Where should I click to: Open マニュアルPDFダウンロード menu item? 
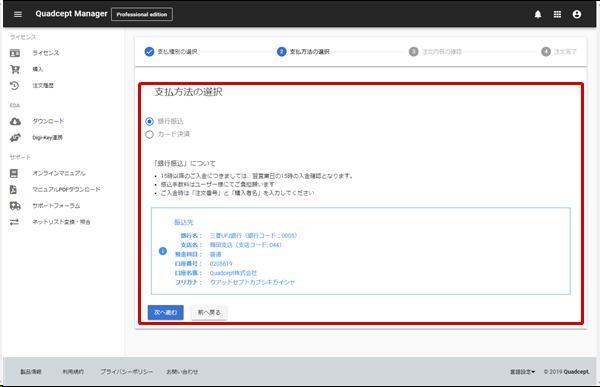coord(66,189)
